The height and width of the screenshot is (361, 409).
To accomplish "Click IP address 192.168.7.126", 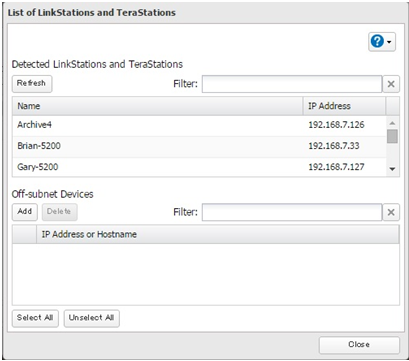I will click(x=336, y=125).
